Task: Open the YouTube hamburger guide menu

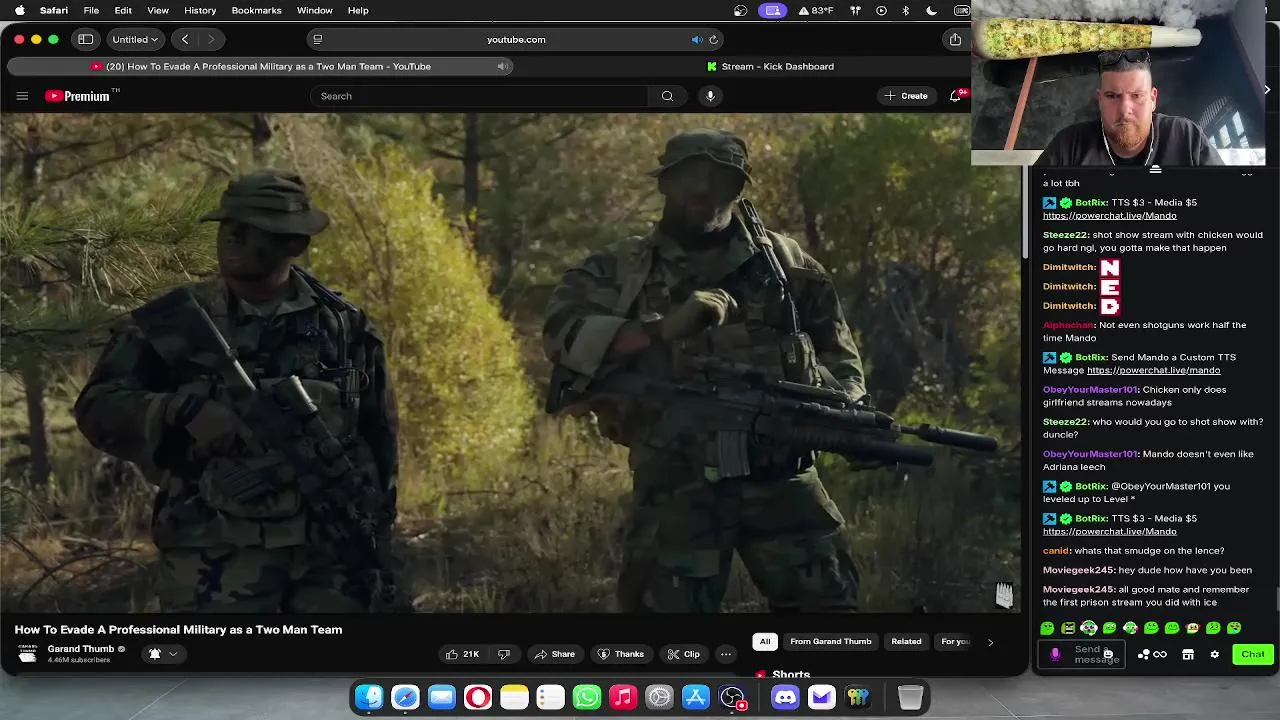Action: (22, 96)
